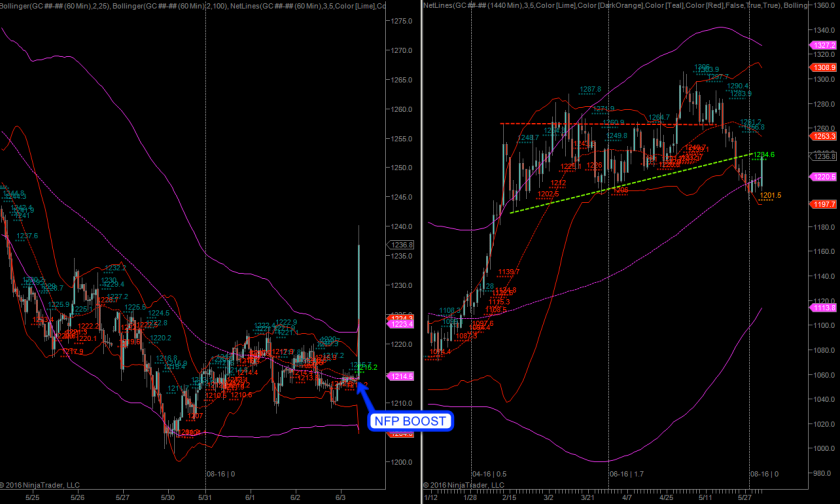Click the '04-16 | 0.5' contract label
This screenshot has width=840, height=504.
point(489,474)
